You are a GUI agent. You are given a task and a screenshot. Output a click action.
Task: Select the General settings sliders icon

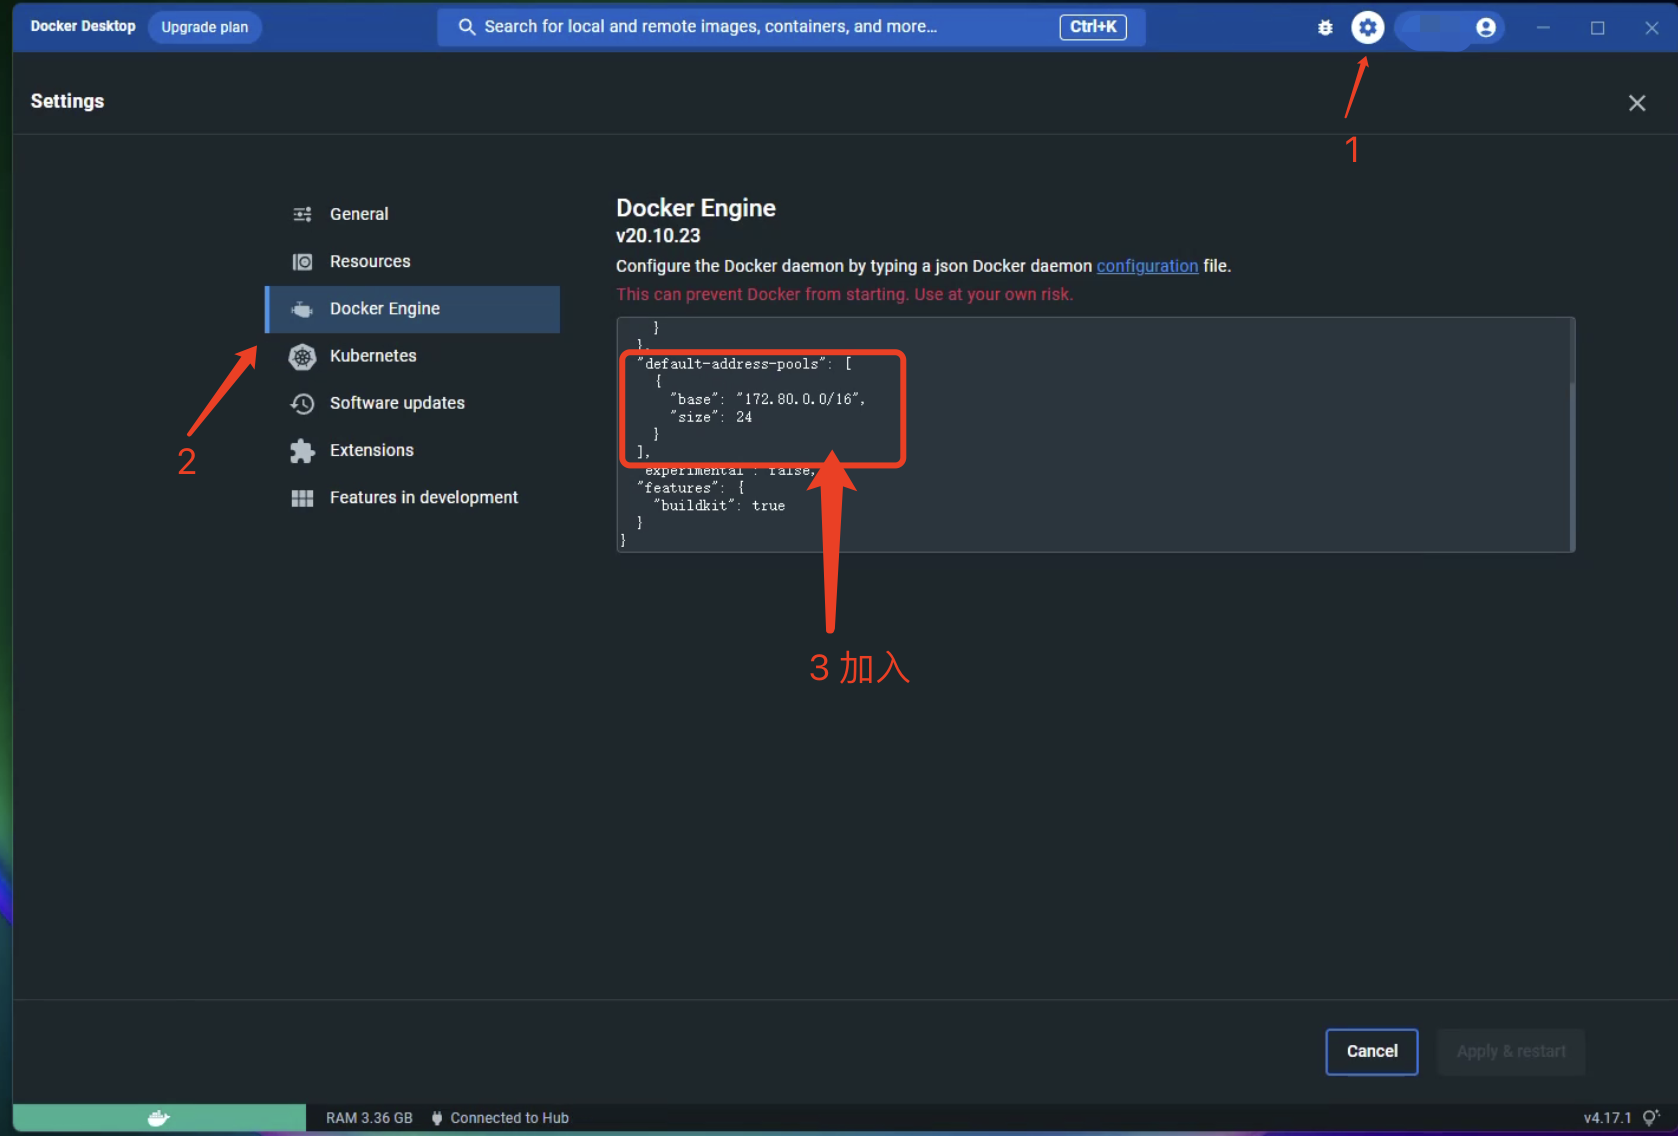click(302, 213)
